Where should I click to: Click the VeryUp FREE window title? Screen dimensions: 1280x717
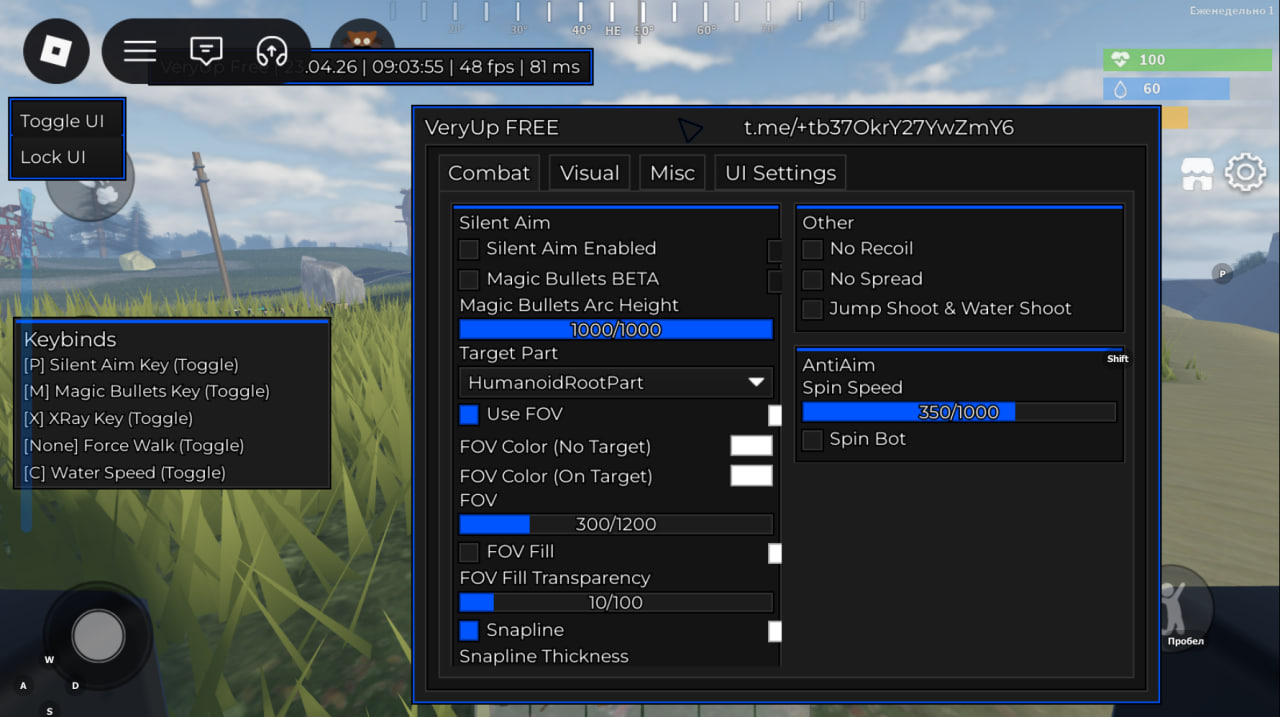click(x=492, y=128)
